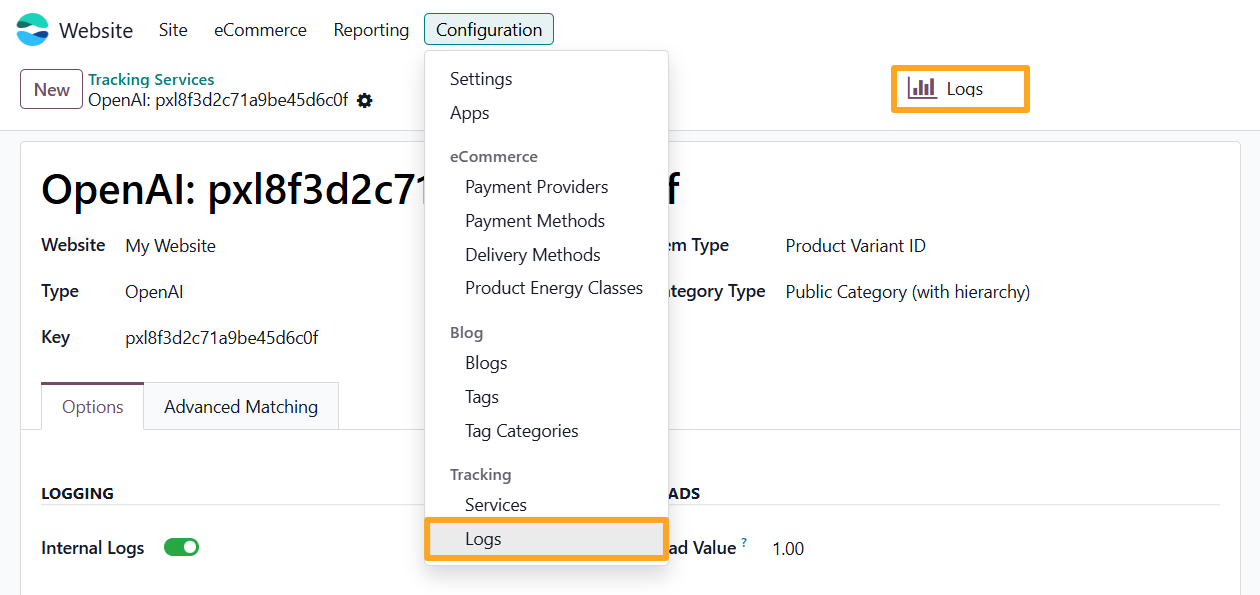
Task: Click the Internal Logs label
Action: (93, 548)
